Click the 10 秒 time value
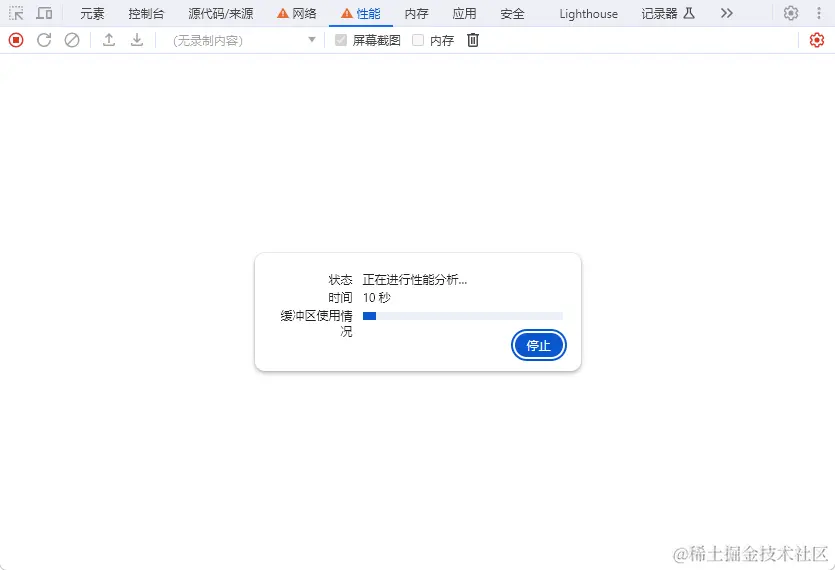Image resolution: width=835 pixels, height=570 pixels. coord(376,297)
